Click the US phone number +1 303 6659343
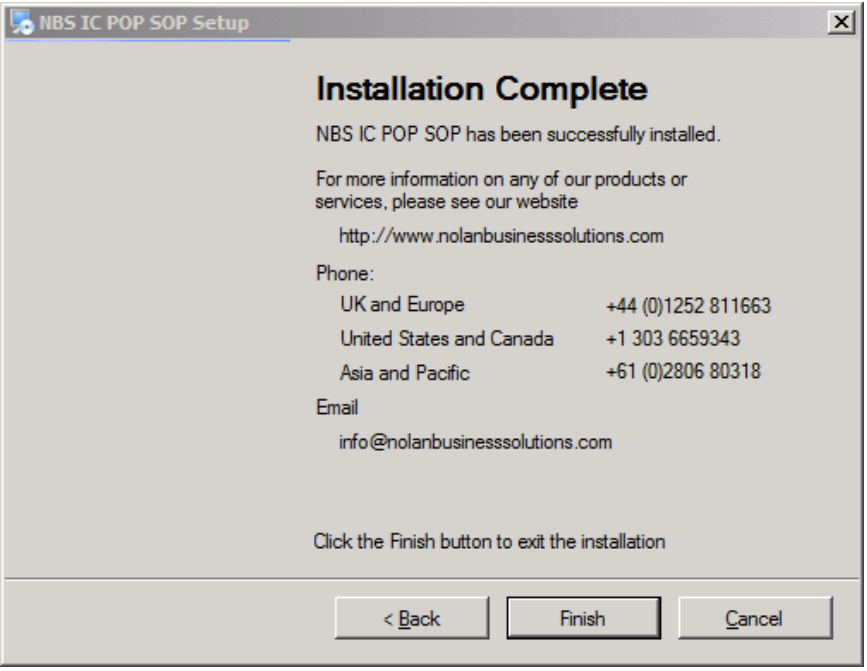Viewport: 867px width, 671px height. click(672, 339)
